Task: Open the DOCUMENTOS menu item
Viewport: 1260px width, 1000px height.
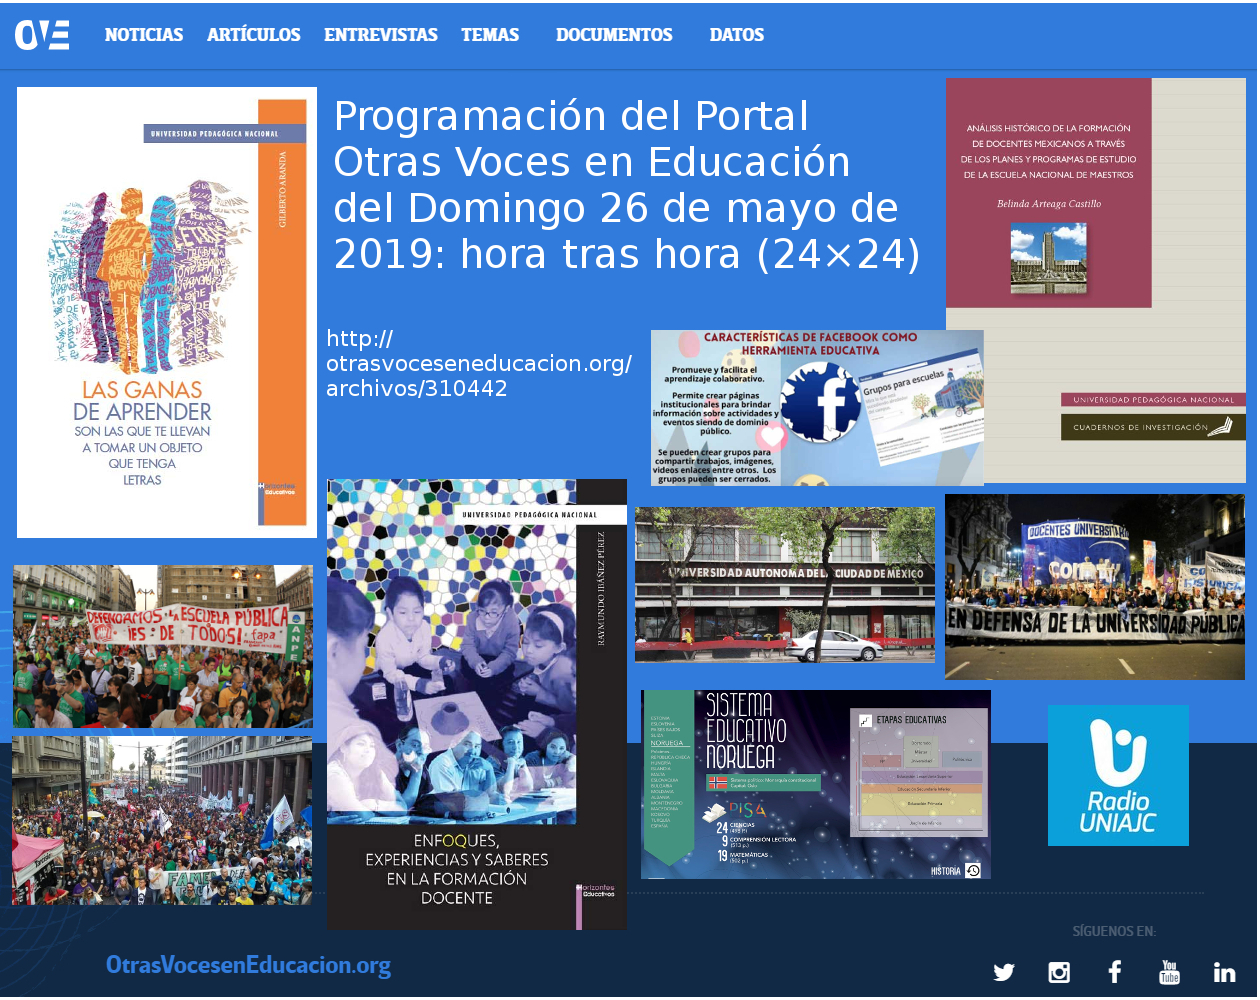Action: click(614, 35)
